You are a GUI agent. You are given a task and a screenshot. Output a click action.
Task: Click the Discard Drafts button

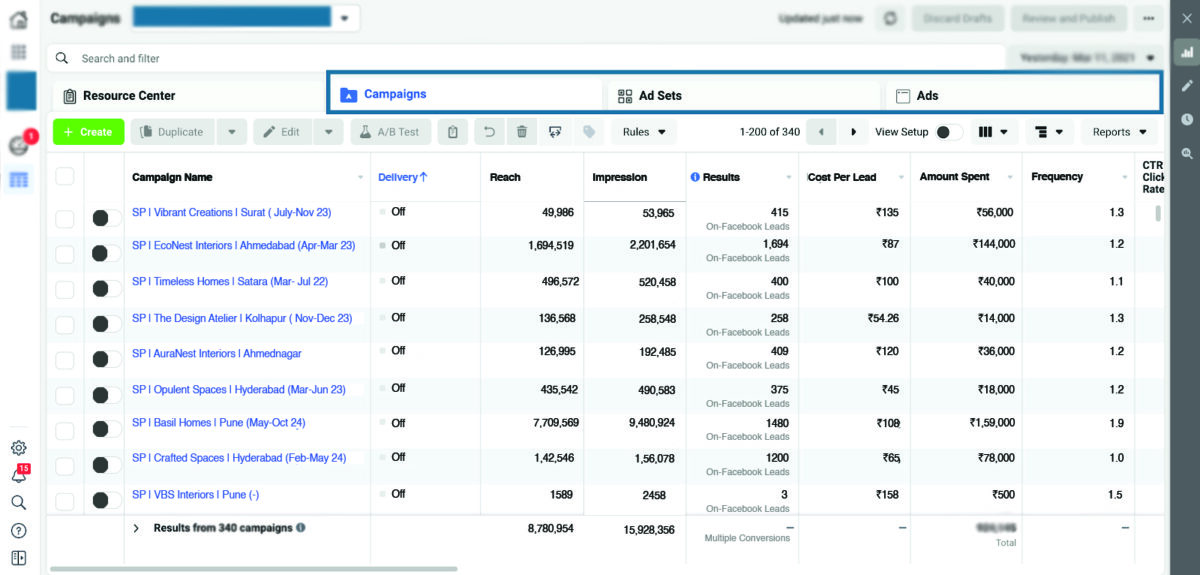tap(958, 19)
